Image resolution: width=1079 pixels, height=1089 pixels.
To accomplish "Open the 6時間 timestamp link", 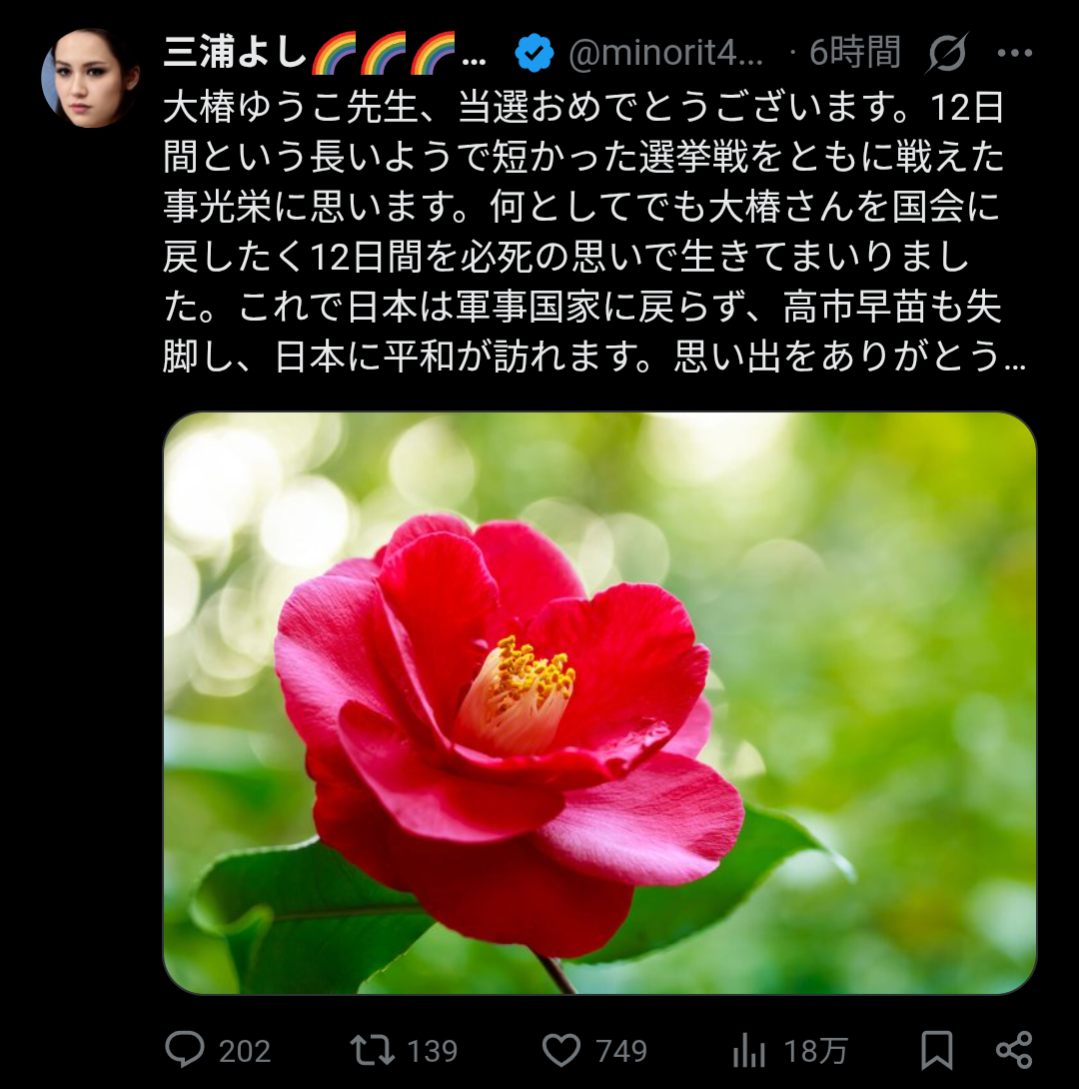I will point(855,53).
